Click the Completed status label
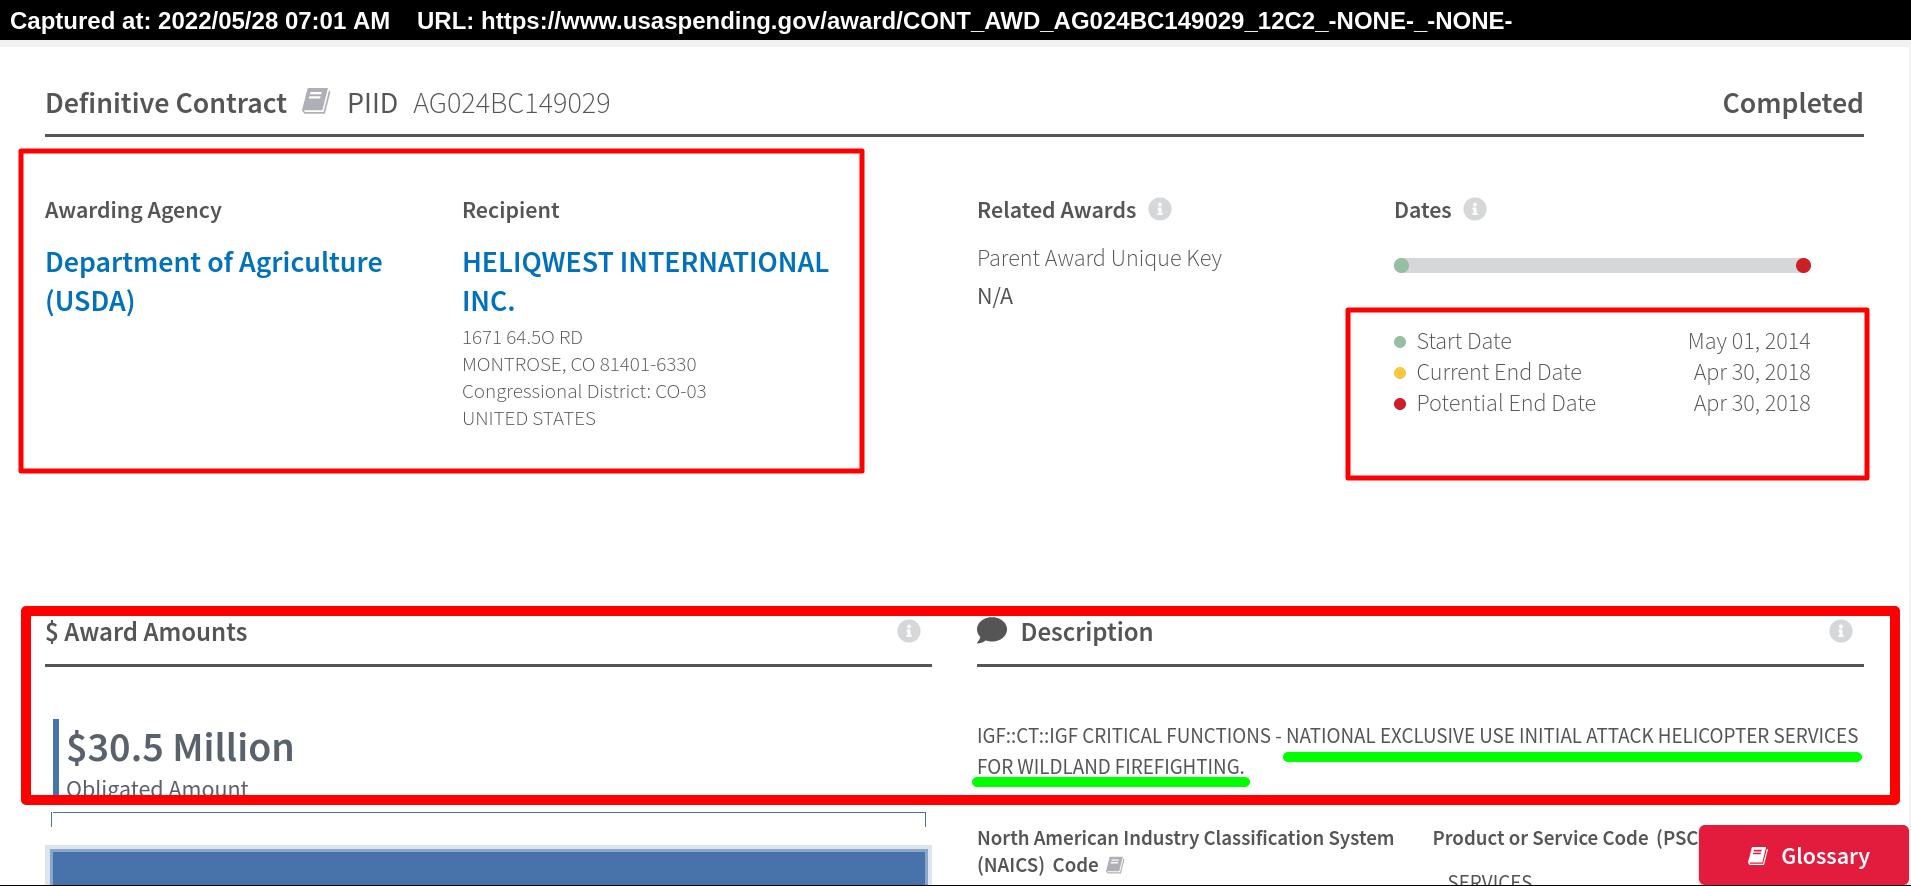1911x886 pixels. click(x=1792, y=103)
